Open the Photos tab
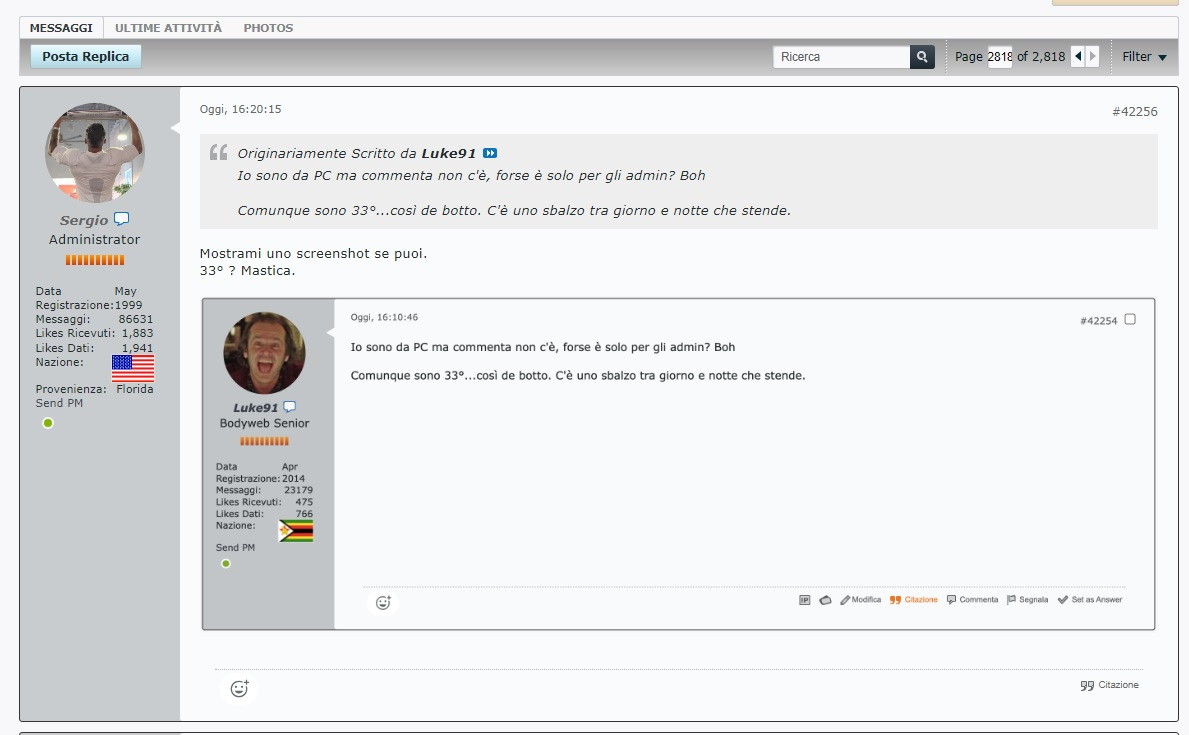This screenshot has height=735, width=1189. tap(268, 28)
